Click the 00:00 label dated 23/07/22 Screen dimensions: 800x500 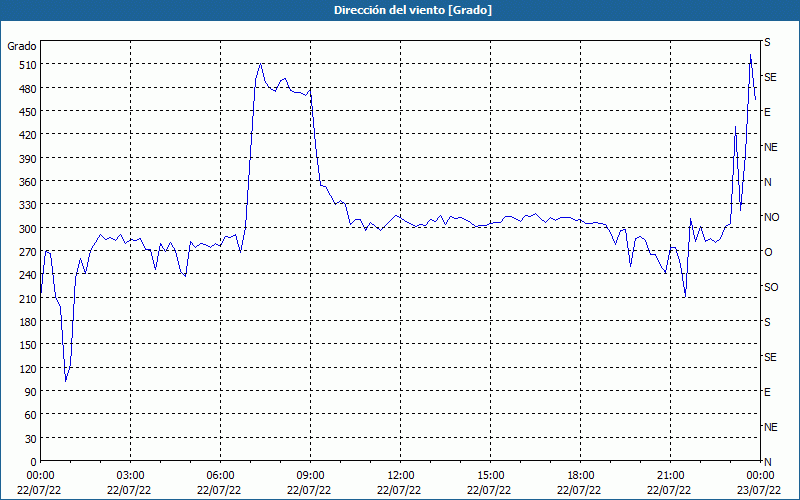[760, 476]
